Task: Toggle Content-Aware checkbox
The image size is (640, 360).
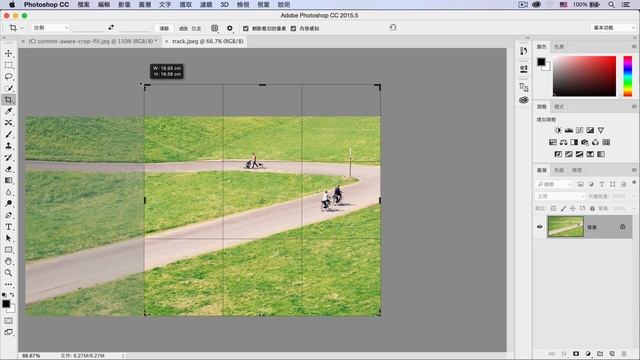Action: coord(293,28)
